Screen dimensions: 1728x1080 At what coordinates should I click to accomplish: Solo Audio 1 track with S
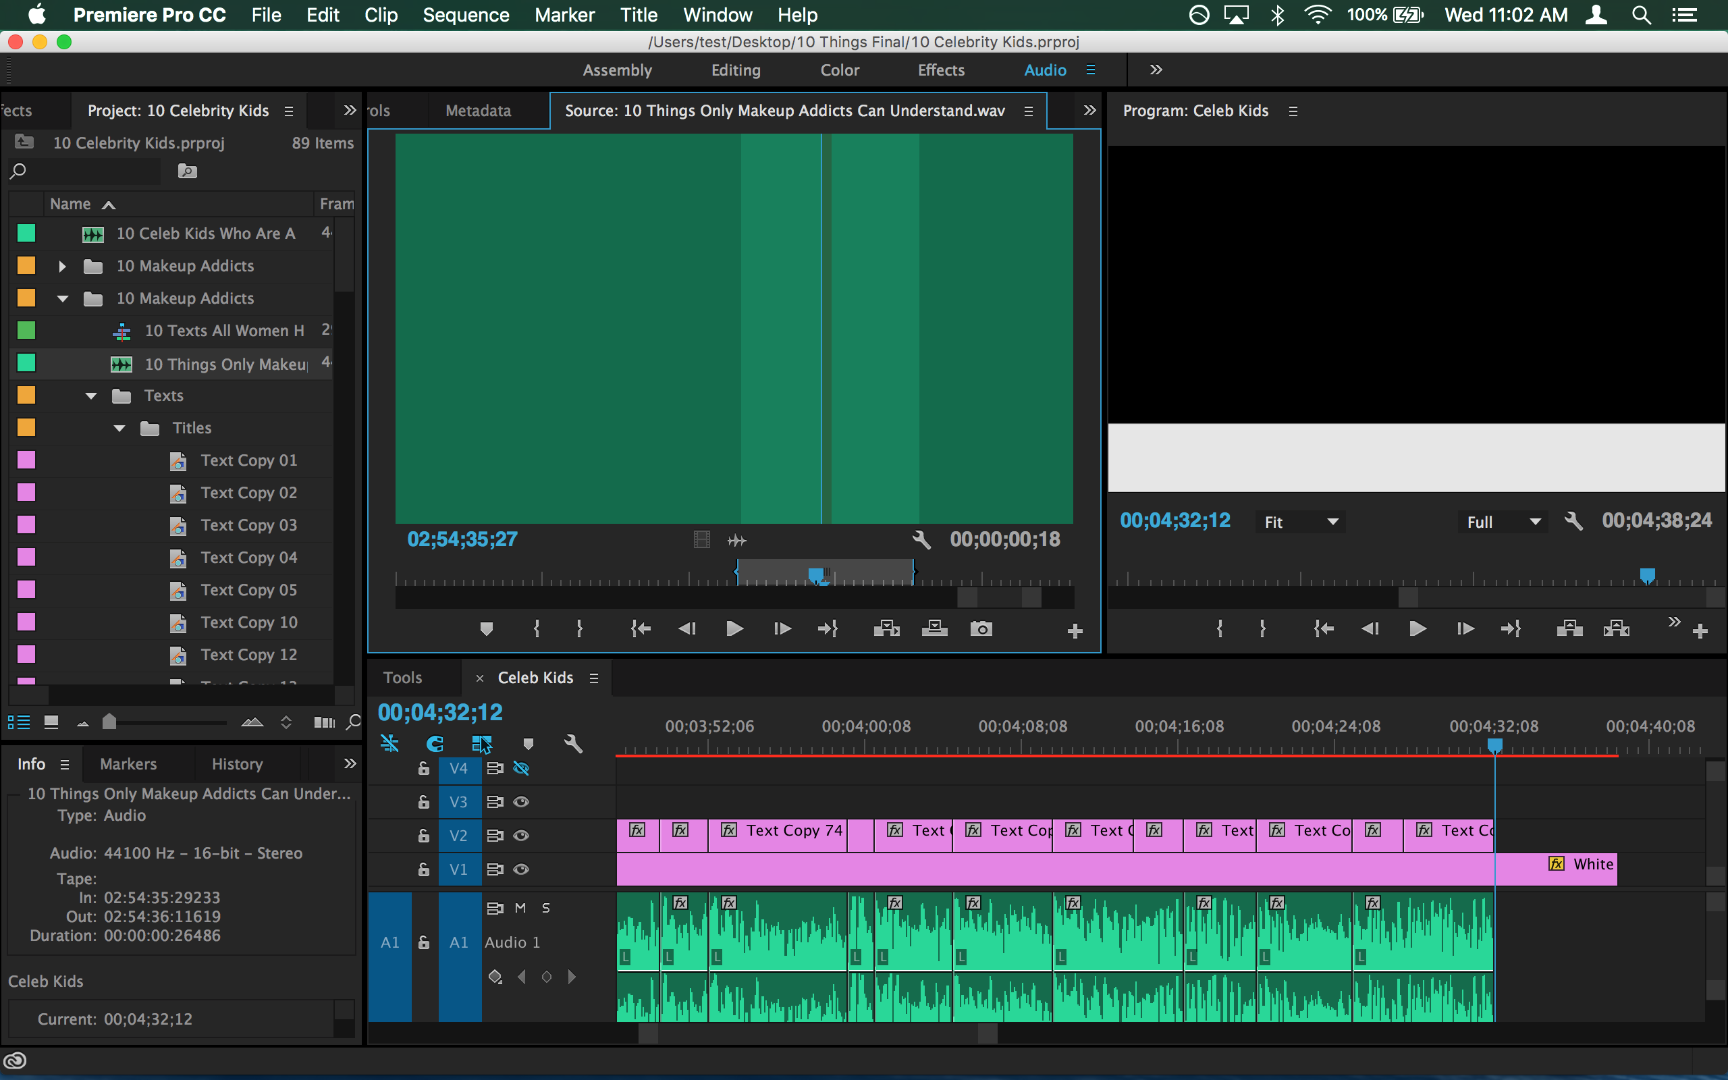[x=546, y=908]
